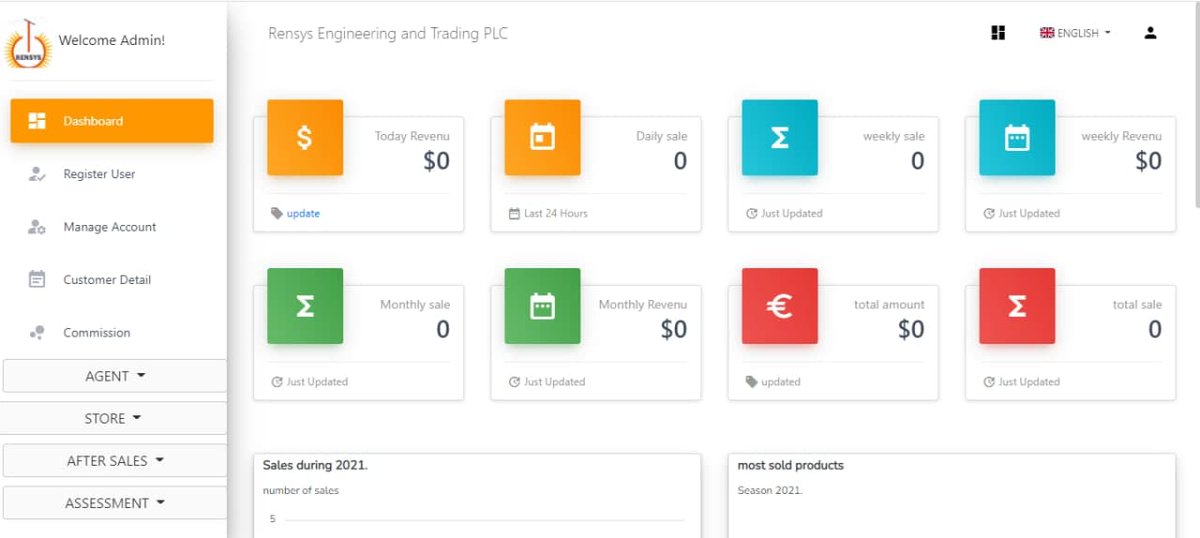This screenshot has width=1200, height=538.
Task: Click the red sigma total sale icon
Action: [1016, 306]
